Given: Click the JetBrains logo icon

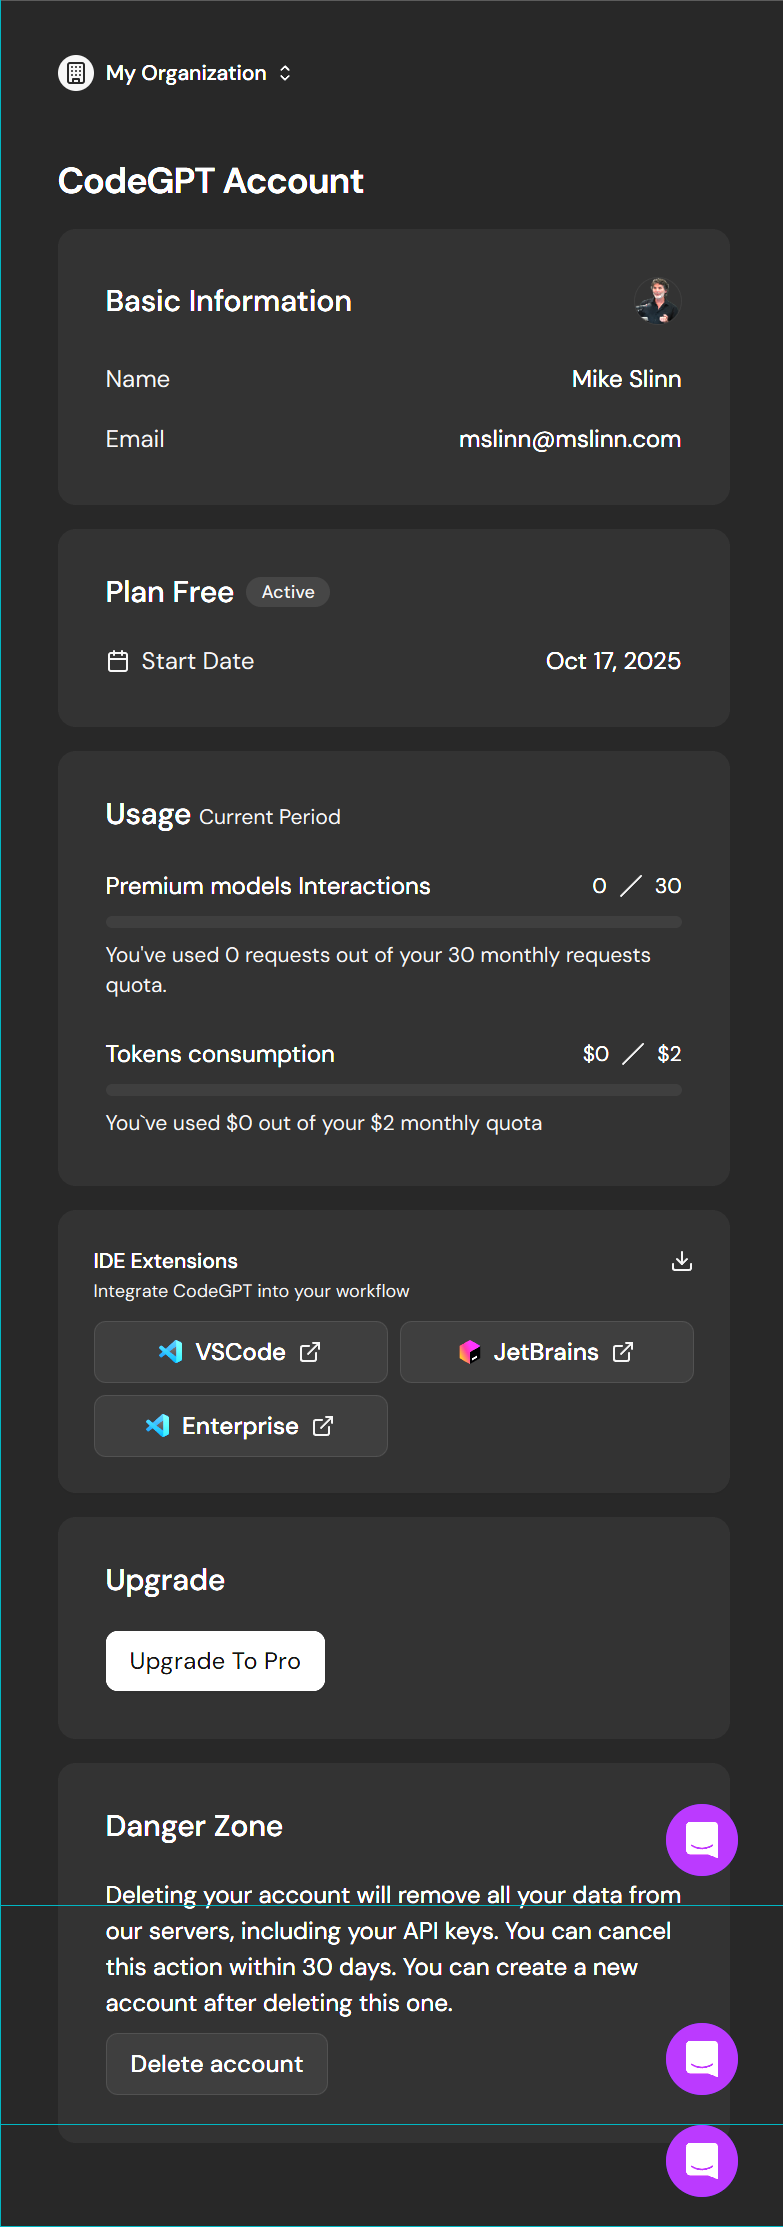Looking at the screenshot, I should [469, 1352].
